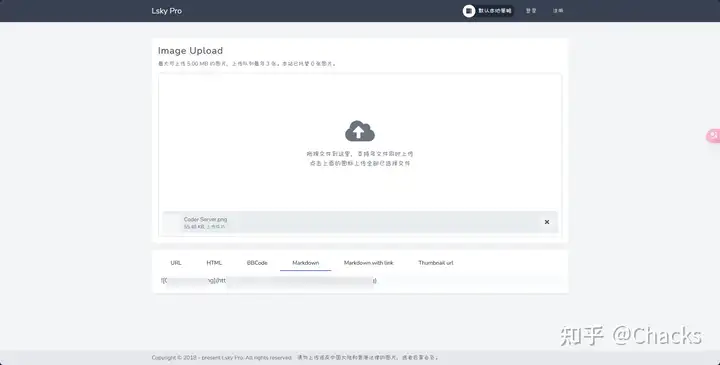720x365 pixels.
Task: Click the generated Markdown link text field
Action: coord(360,281)
